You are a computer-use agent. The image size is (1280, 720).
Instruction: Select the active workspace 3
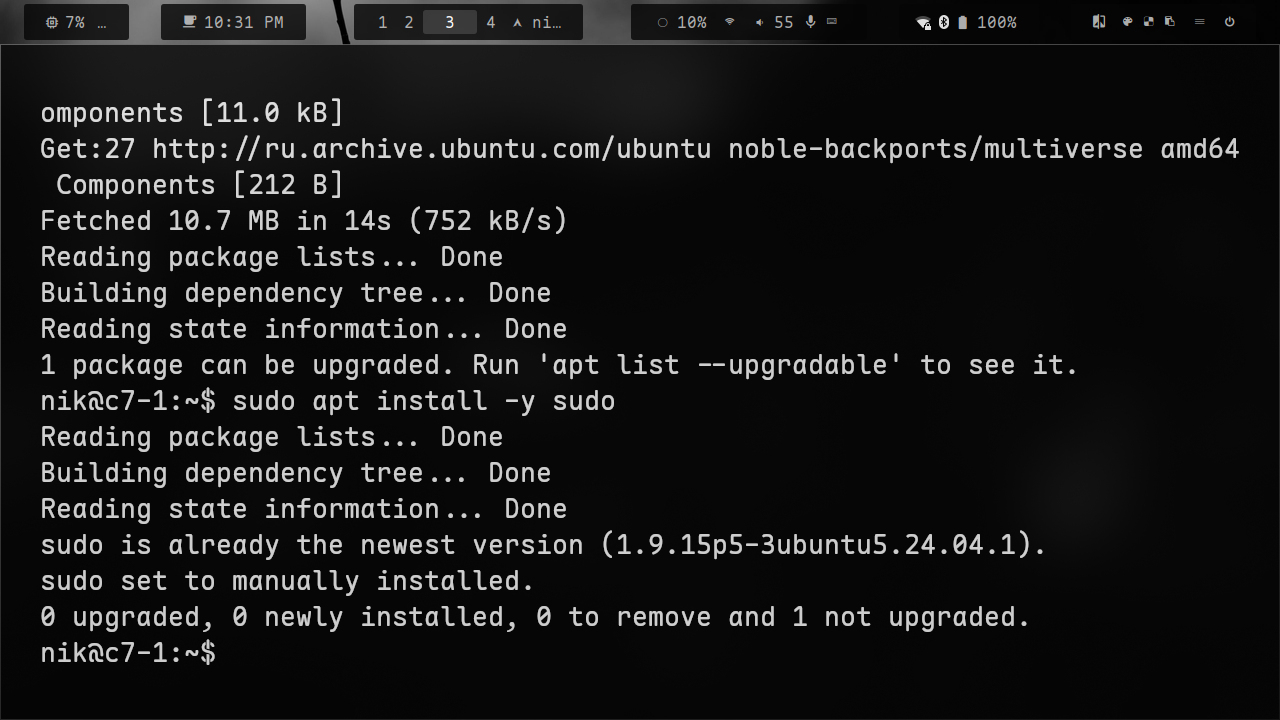point(449,22)
